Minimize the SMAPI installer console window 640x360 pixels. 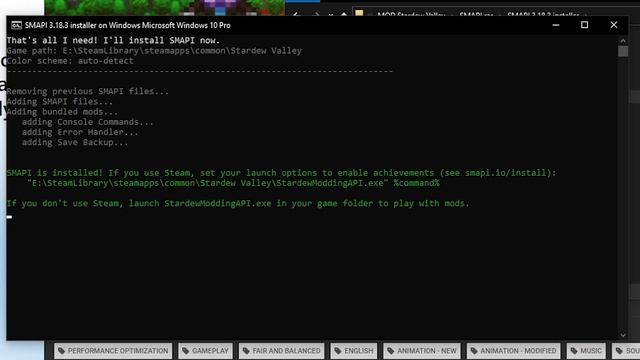click(556, 25)
